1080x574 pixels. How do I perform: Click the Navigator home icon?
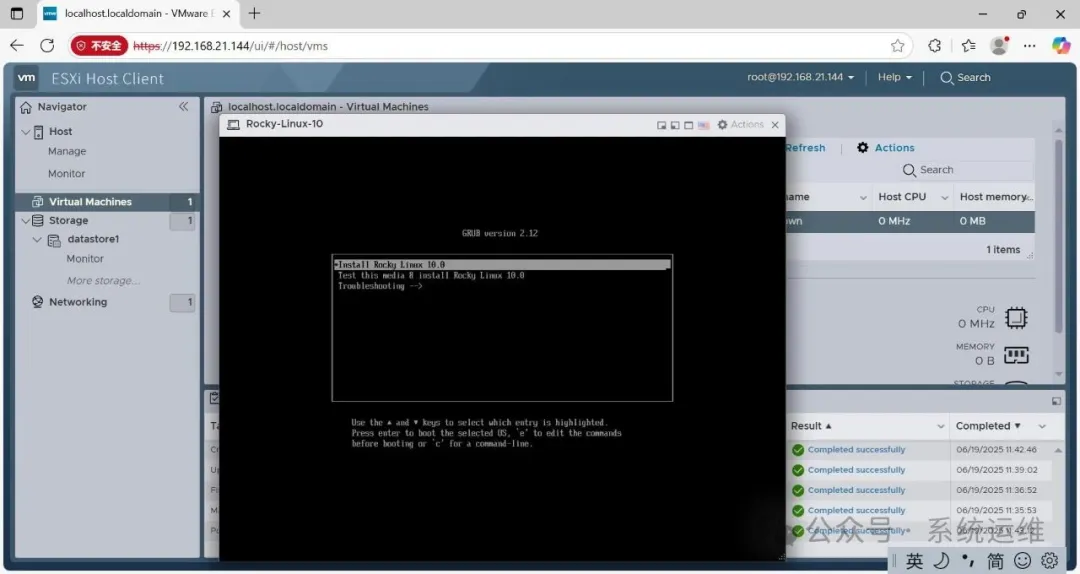click(26, 107)
